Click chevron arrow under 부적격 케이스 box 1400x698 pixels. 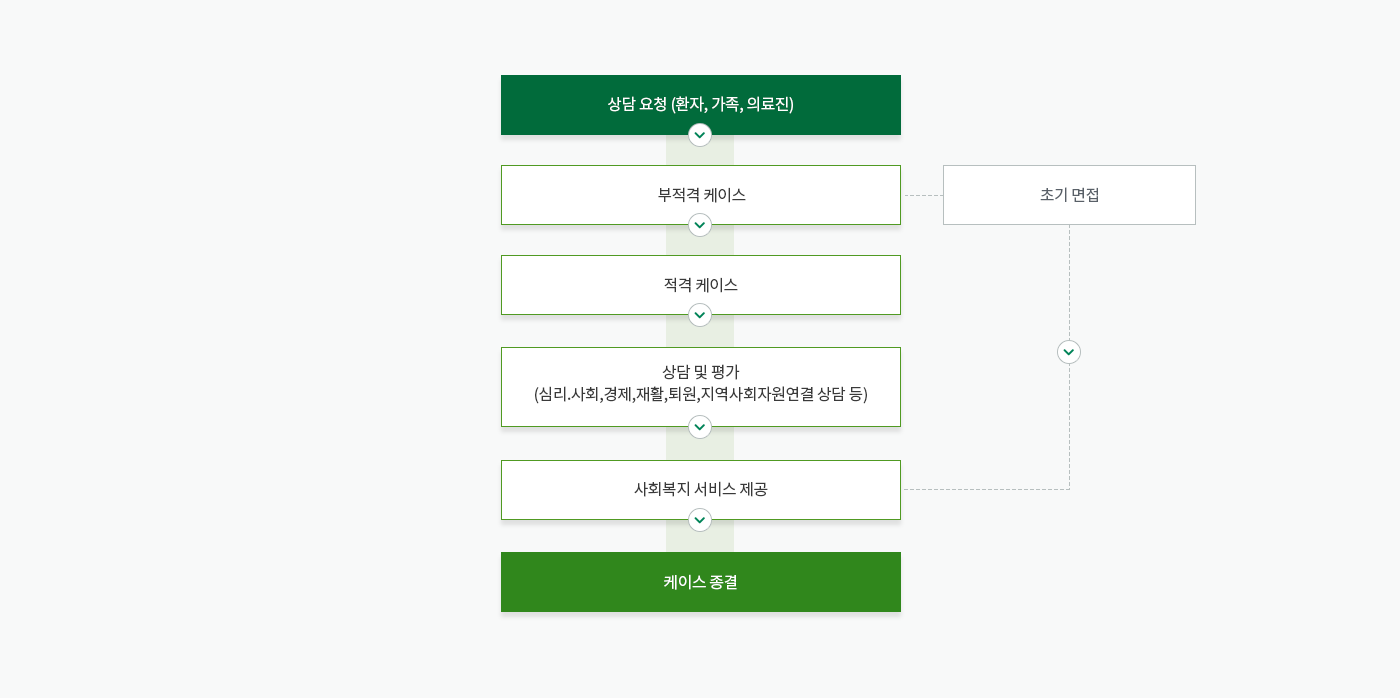tap(700, 225)
